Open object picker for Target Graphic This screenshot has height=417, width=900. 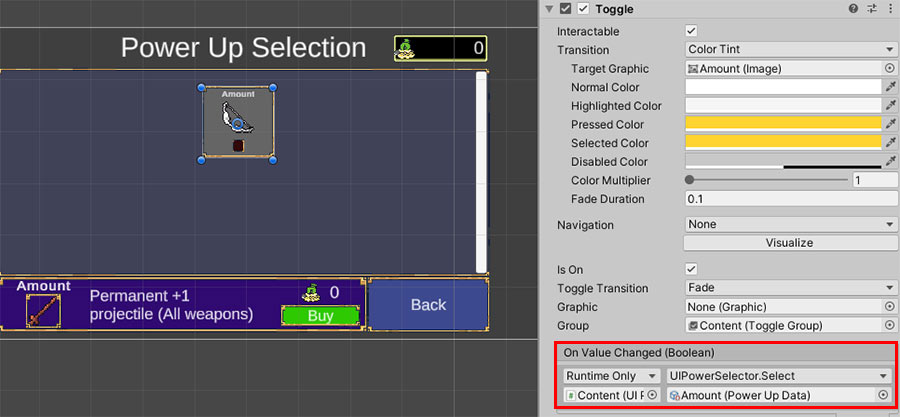coord(890,69)
